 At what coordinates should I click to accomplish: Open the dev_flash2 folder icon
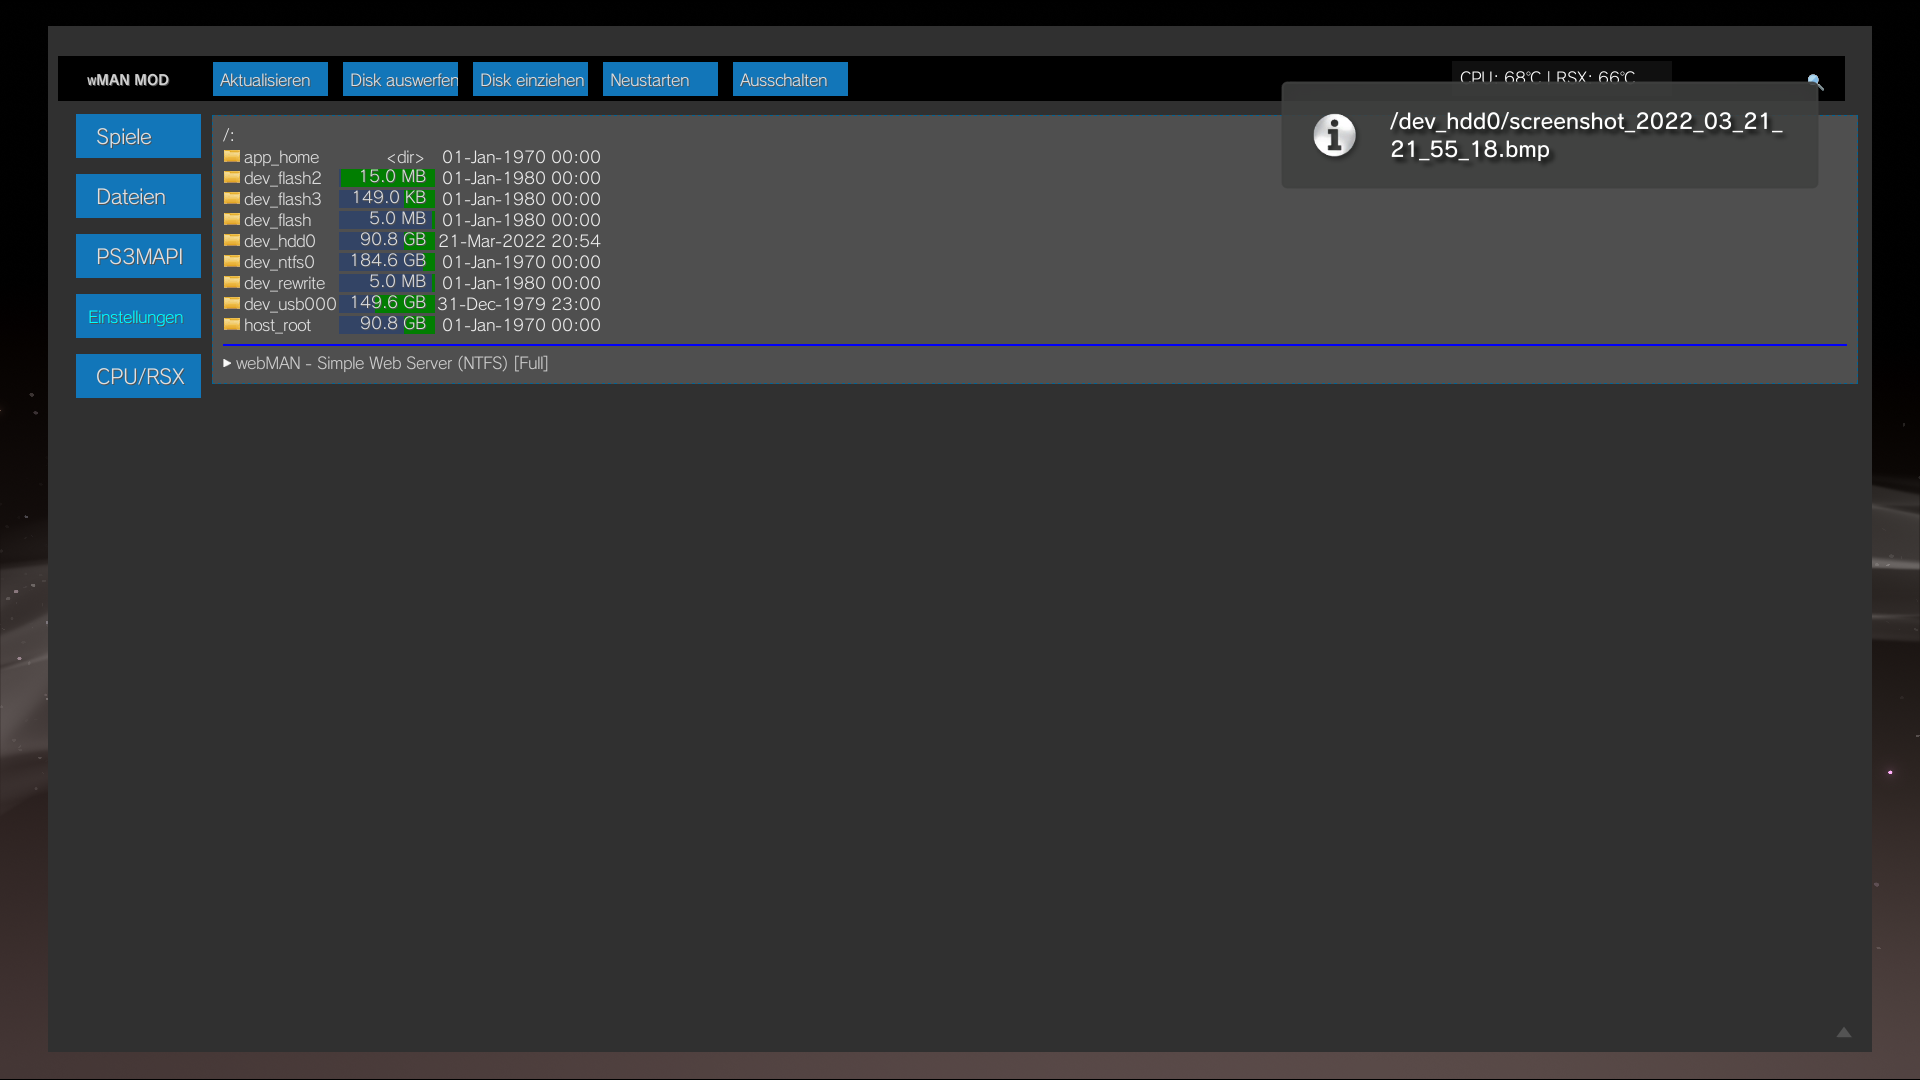(231, 177)
